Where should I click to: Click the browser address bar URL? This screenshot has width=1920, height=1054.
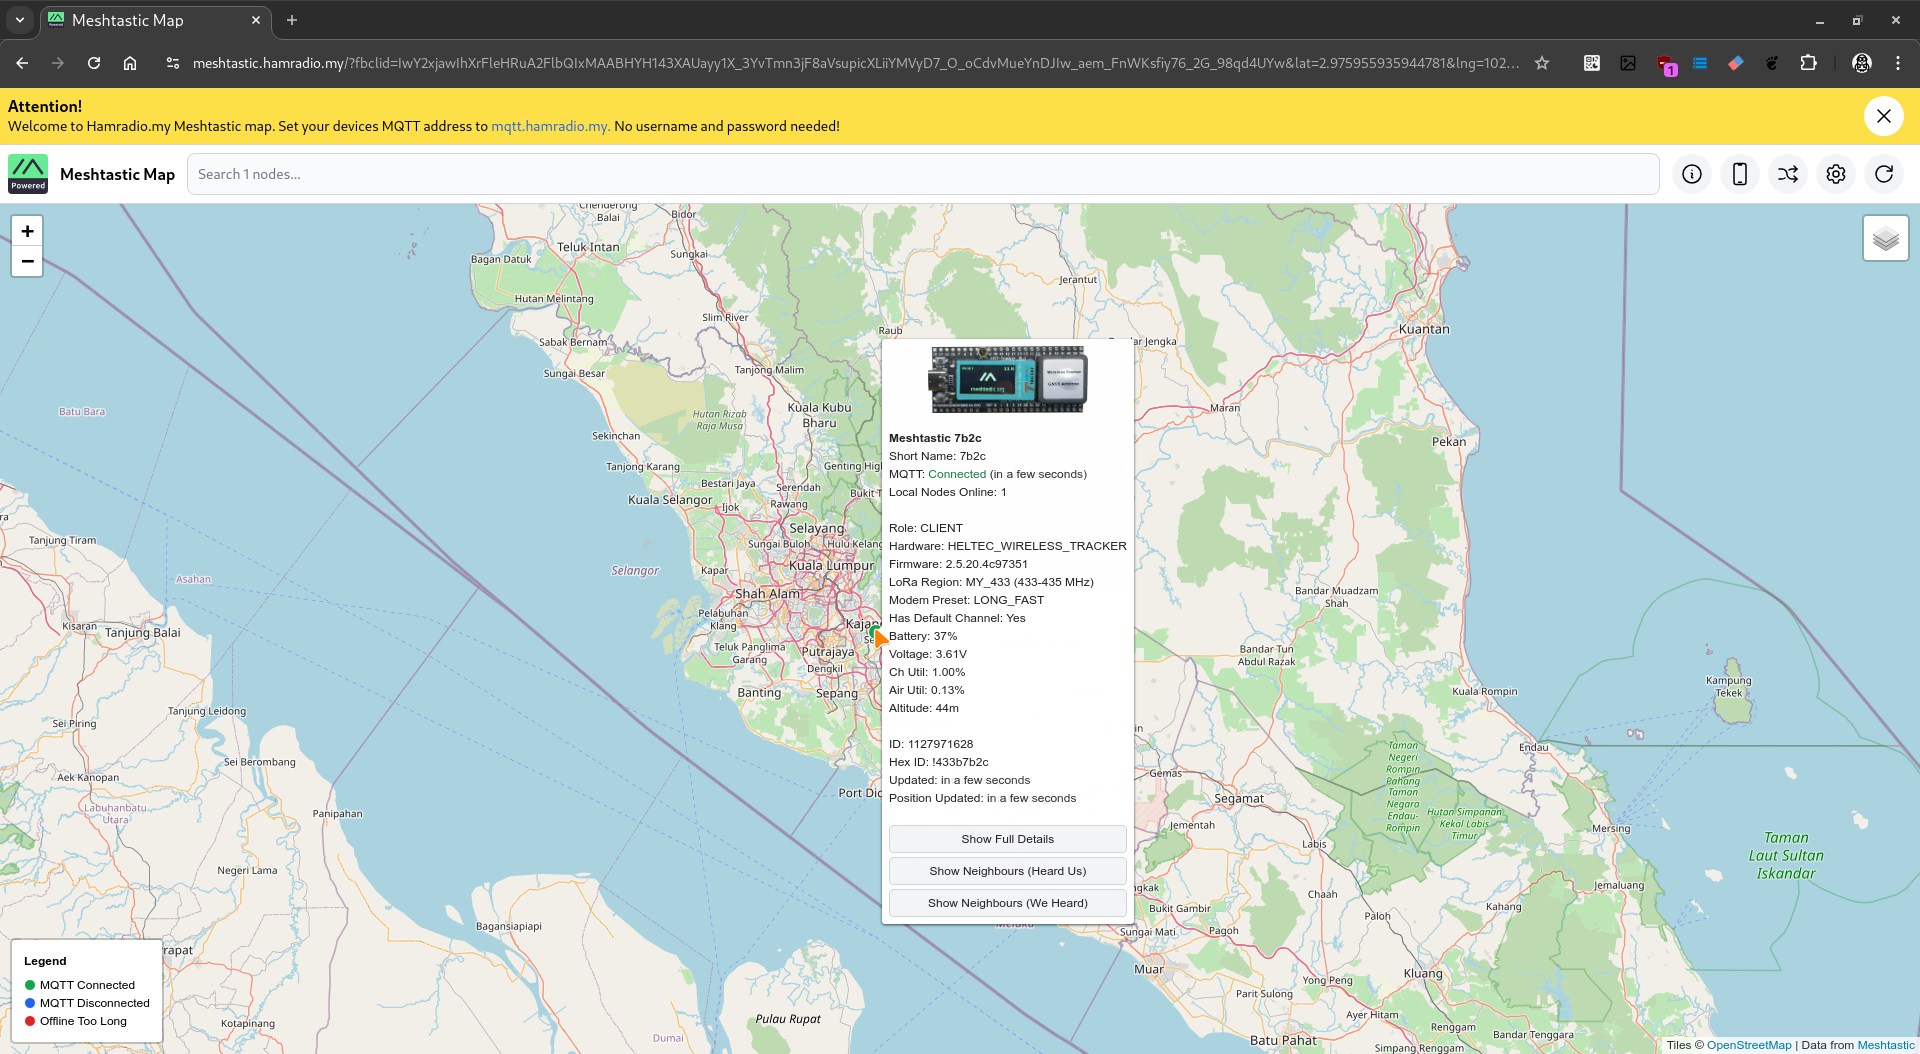click(855, 63)
